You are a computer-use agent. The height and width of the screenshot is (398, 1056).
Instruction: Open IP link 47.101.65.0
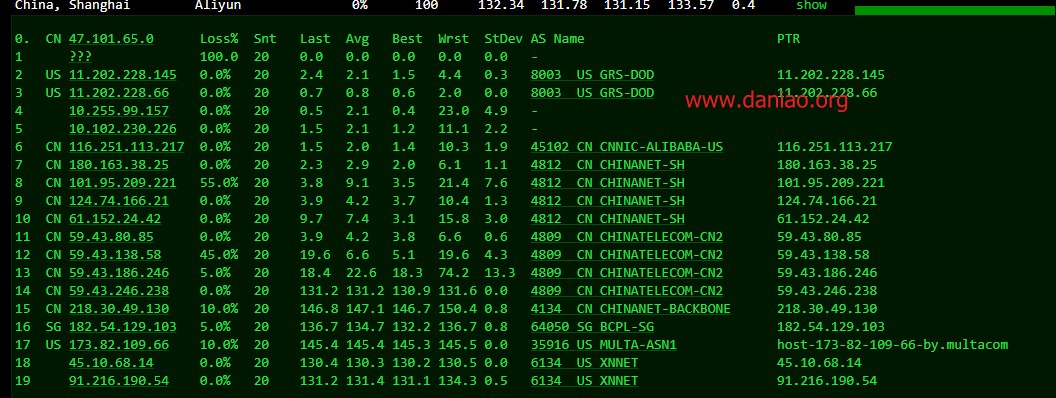pos(111,39)
